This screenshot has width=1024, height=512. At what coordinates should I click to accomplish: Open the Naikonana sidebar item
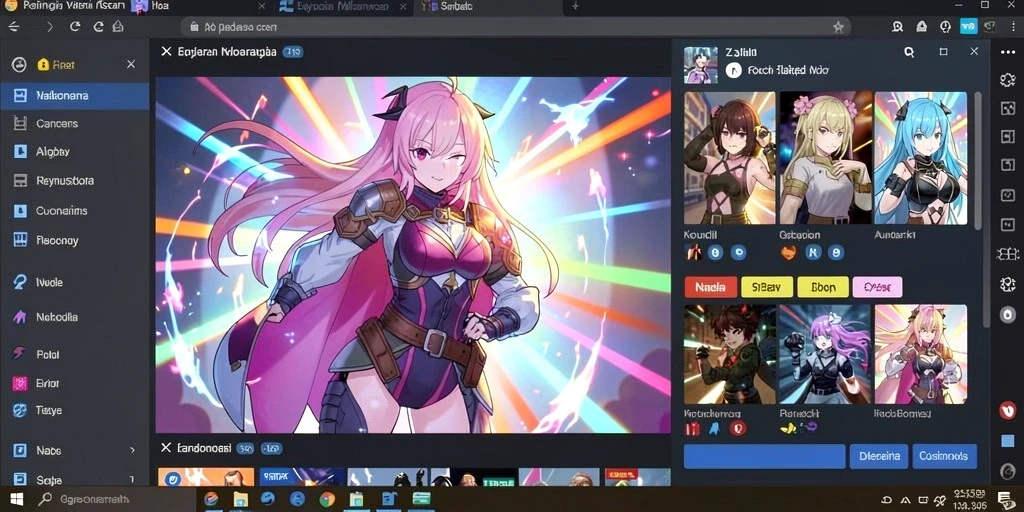[x=74, y=95]
